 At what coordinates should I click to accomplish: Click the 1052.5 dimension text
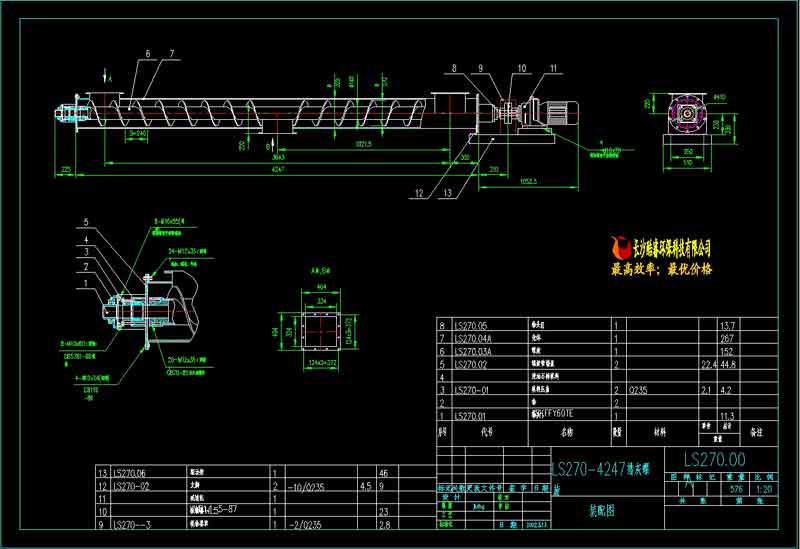(x=529, y=181)
